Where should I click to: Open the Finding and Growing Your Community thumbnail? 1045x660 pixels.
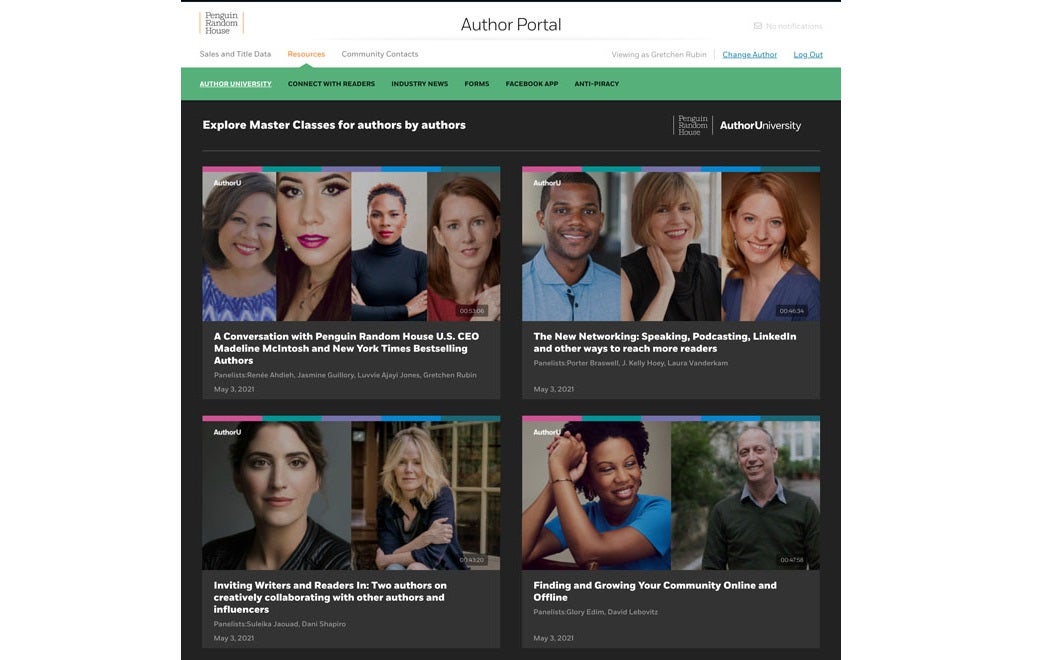[671, 493]
